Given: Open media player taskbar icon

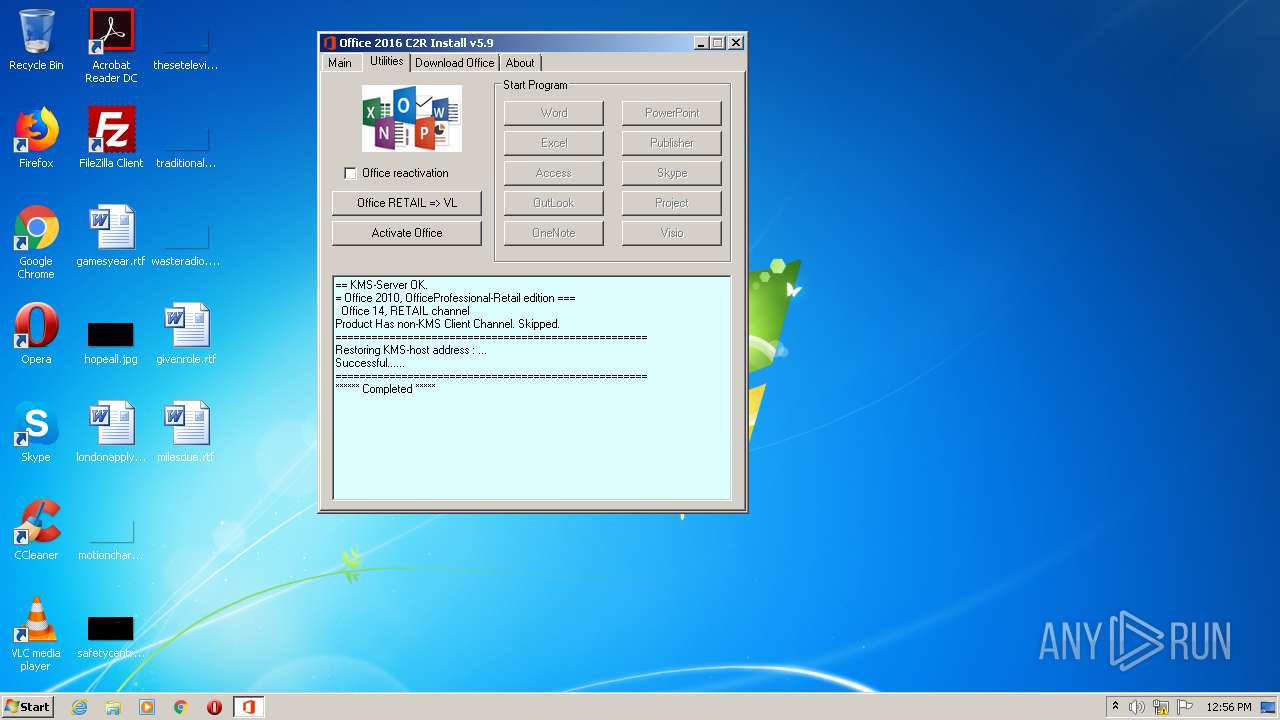Looking at the screenshot, I should [x=147, y=707].
